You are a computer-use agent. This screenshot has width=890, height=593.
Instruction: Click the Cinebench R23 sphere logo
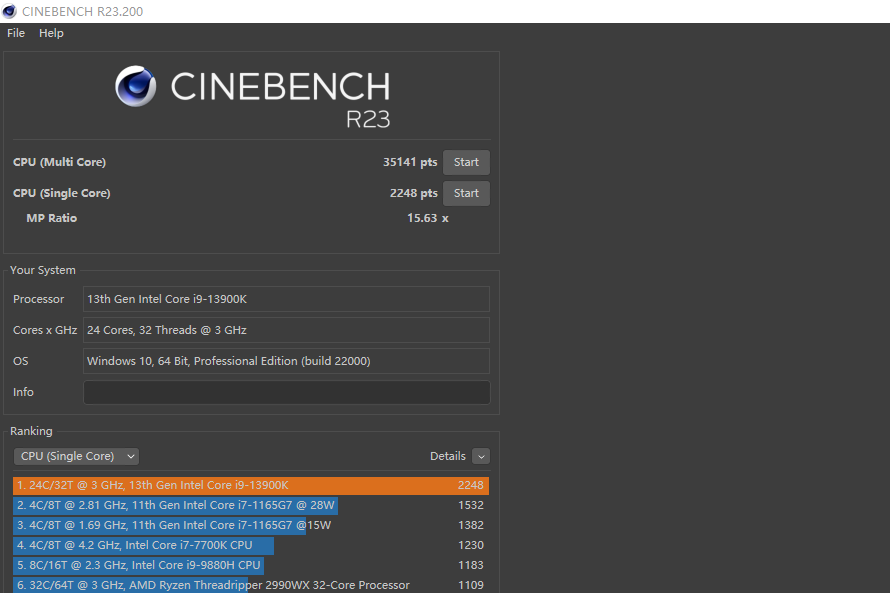click(135, 86)
